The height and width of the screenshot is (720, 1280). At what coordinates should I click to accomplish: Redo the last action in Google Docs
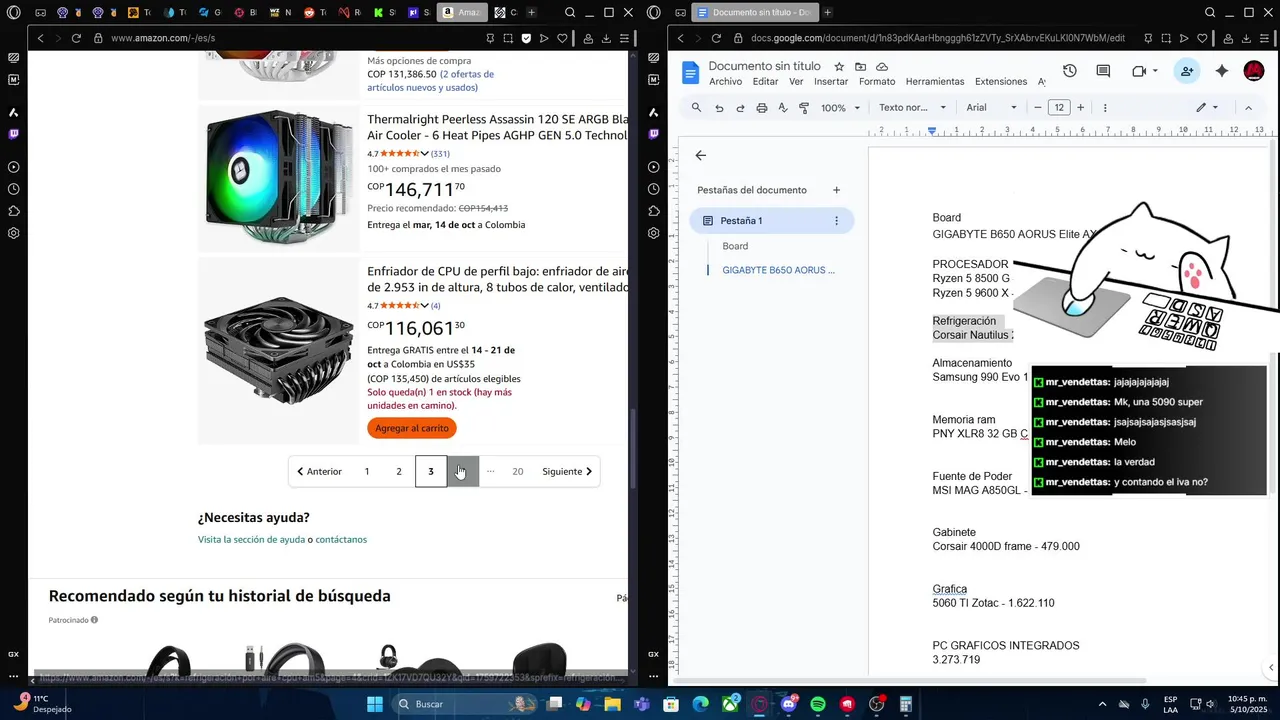click(x=740, y=108)
